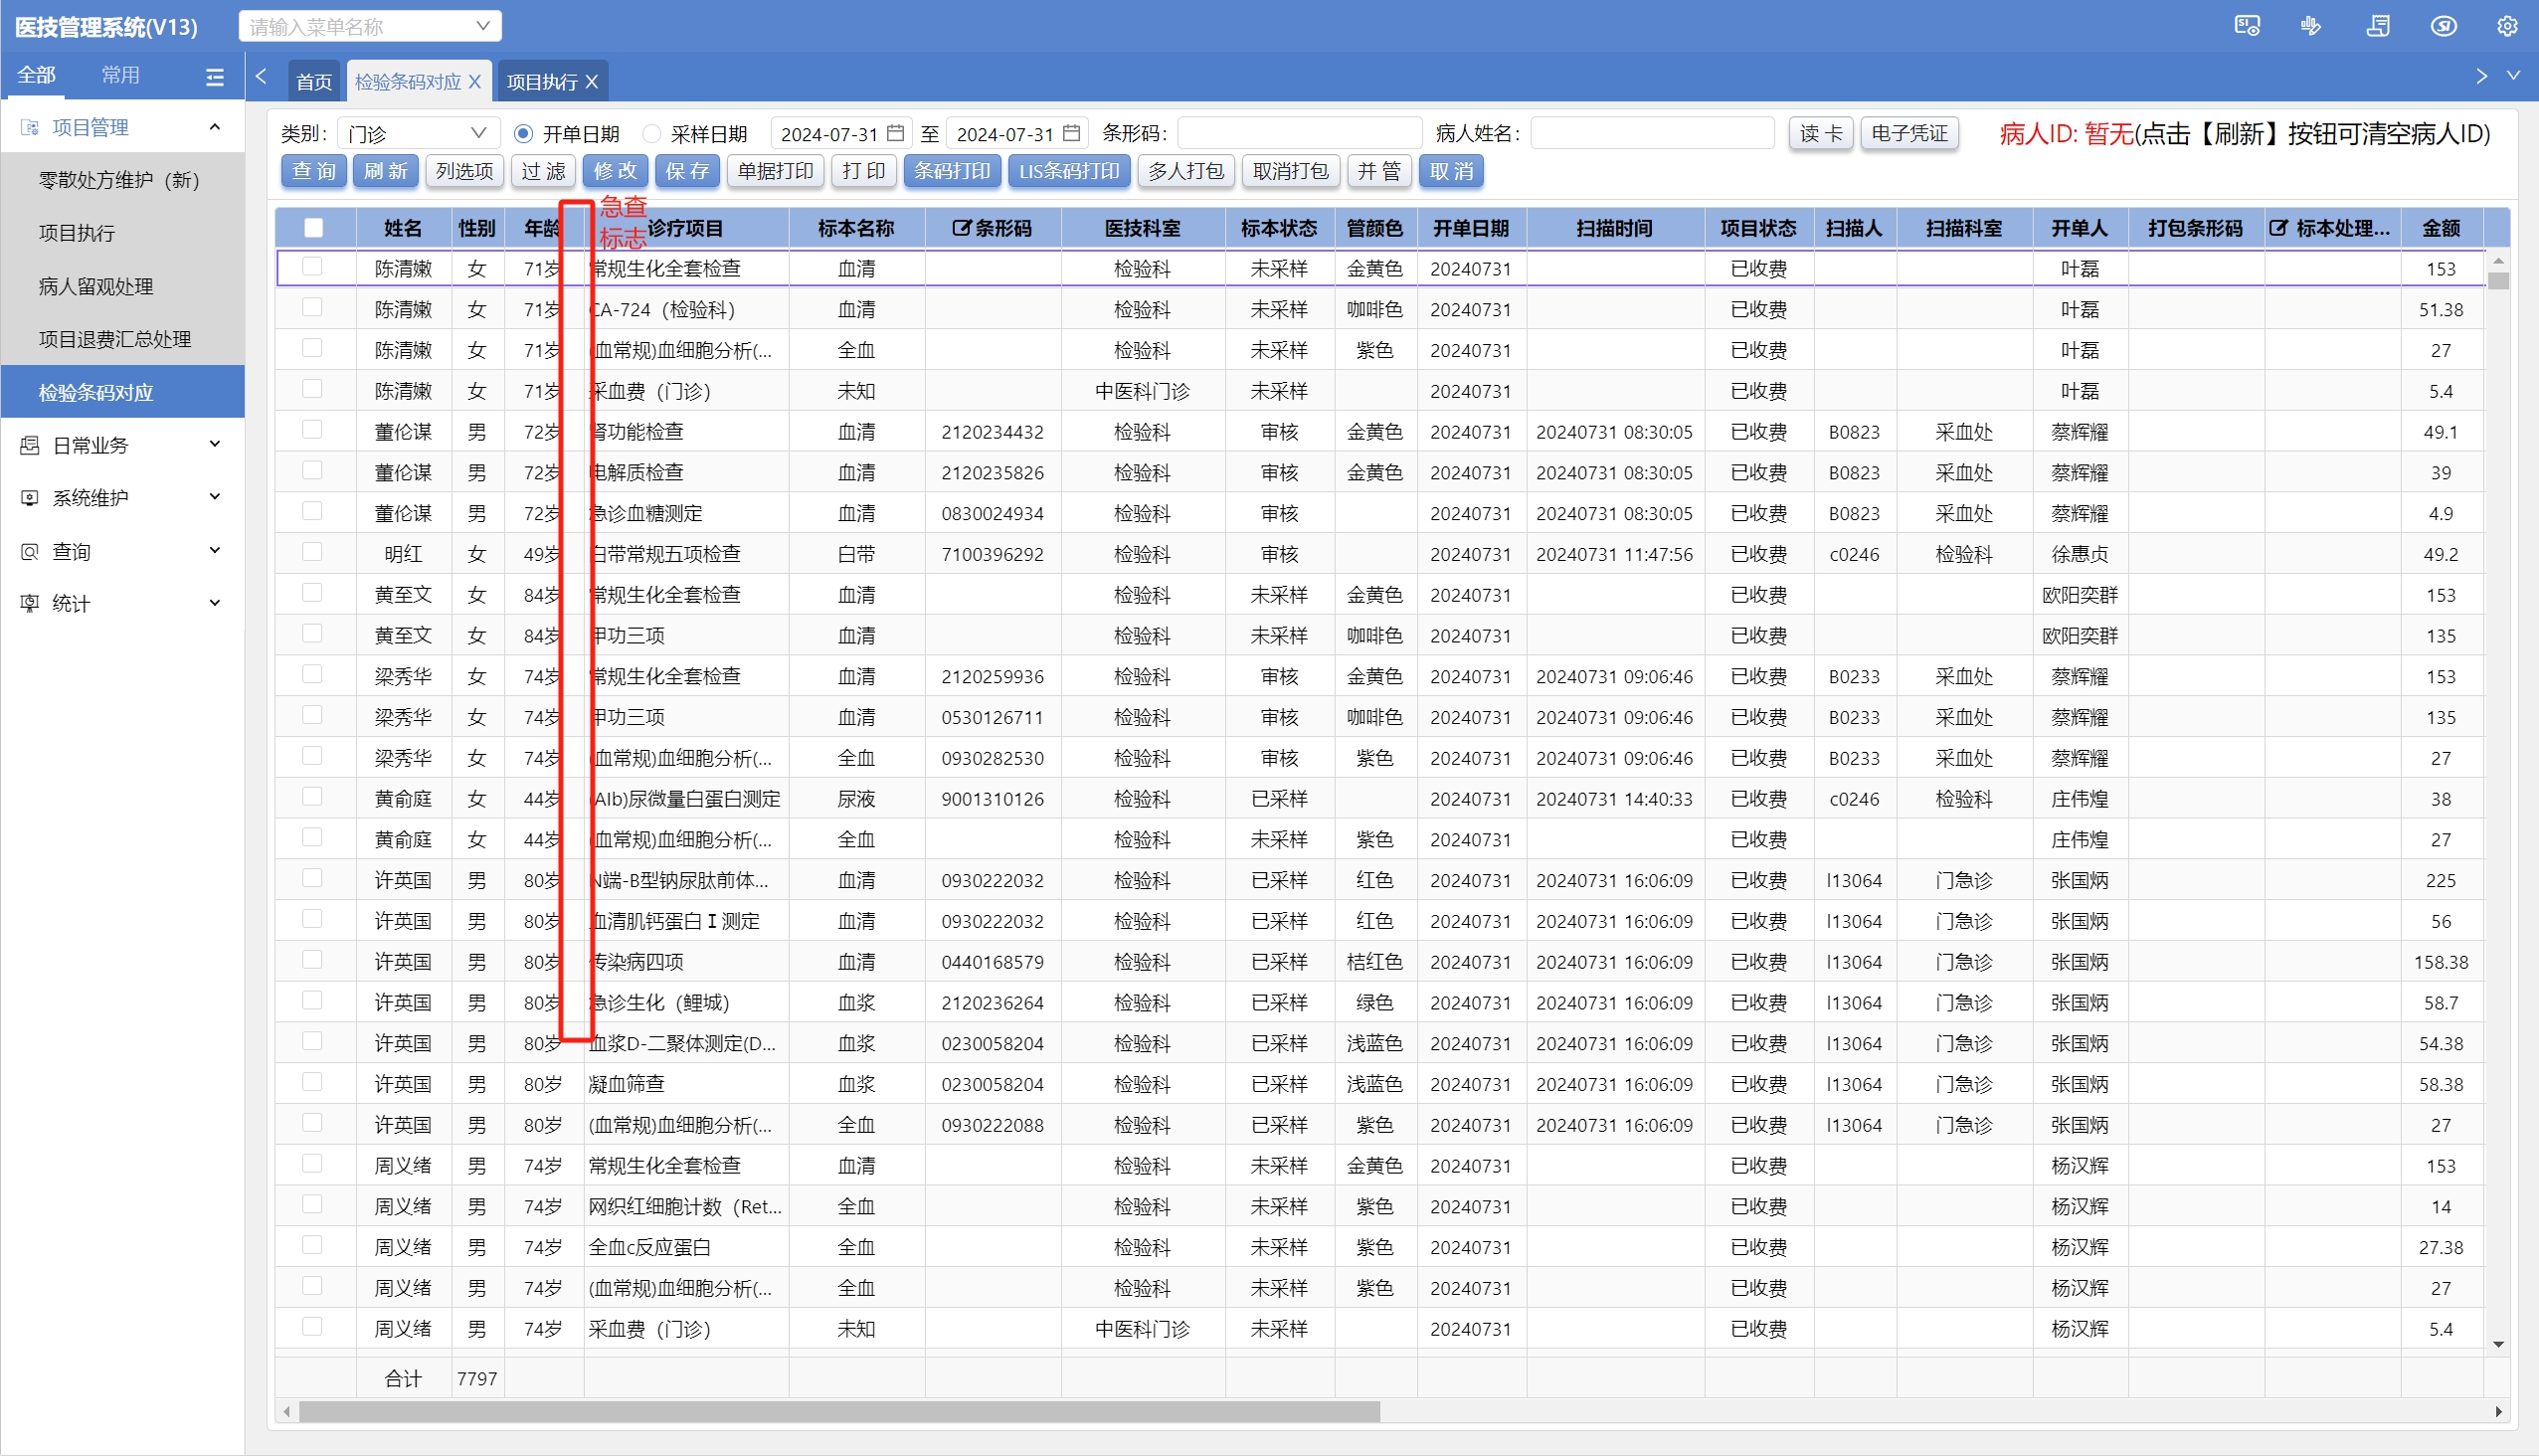This screenshot has height=1456, width=2539.
Task: Check the row checkbox for 明红
Action: tap(312, 552)
